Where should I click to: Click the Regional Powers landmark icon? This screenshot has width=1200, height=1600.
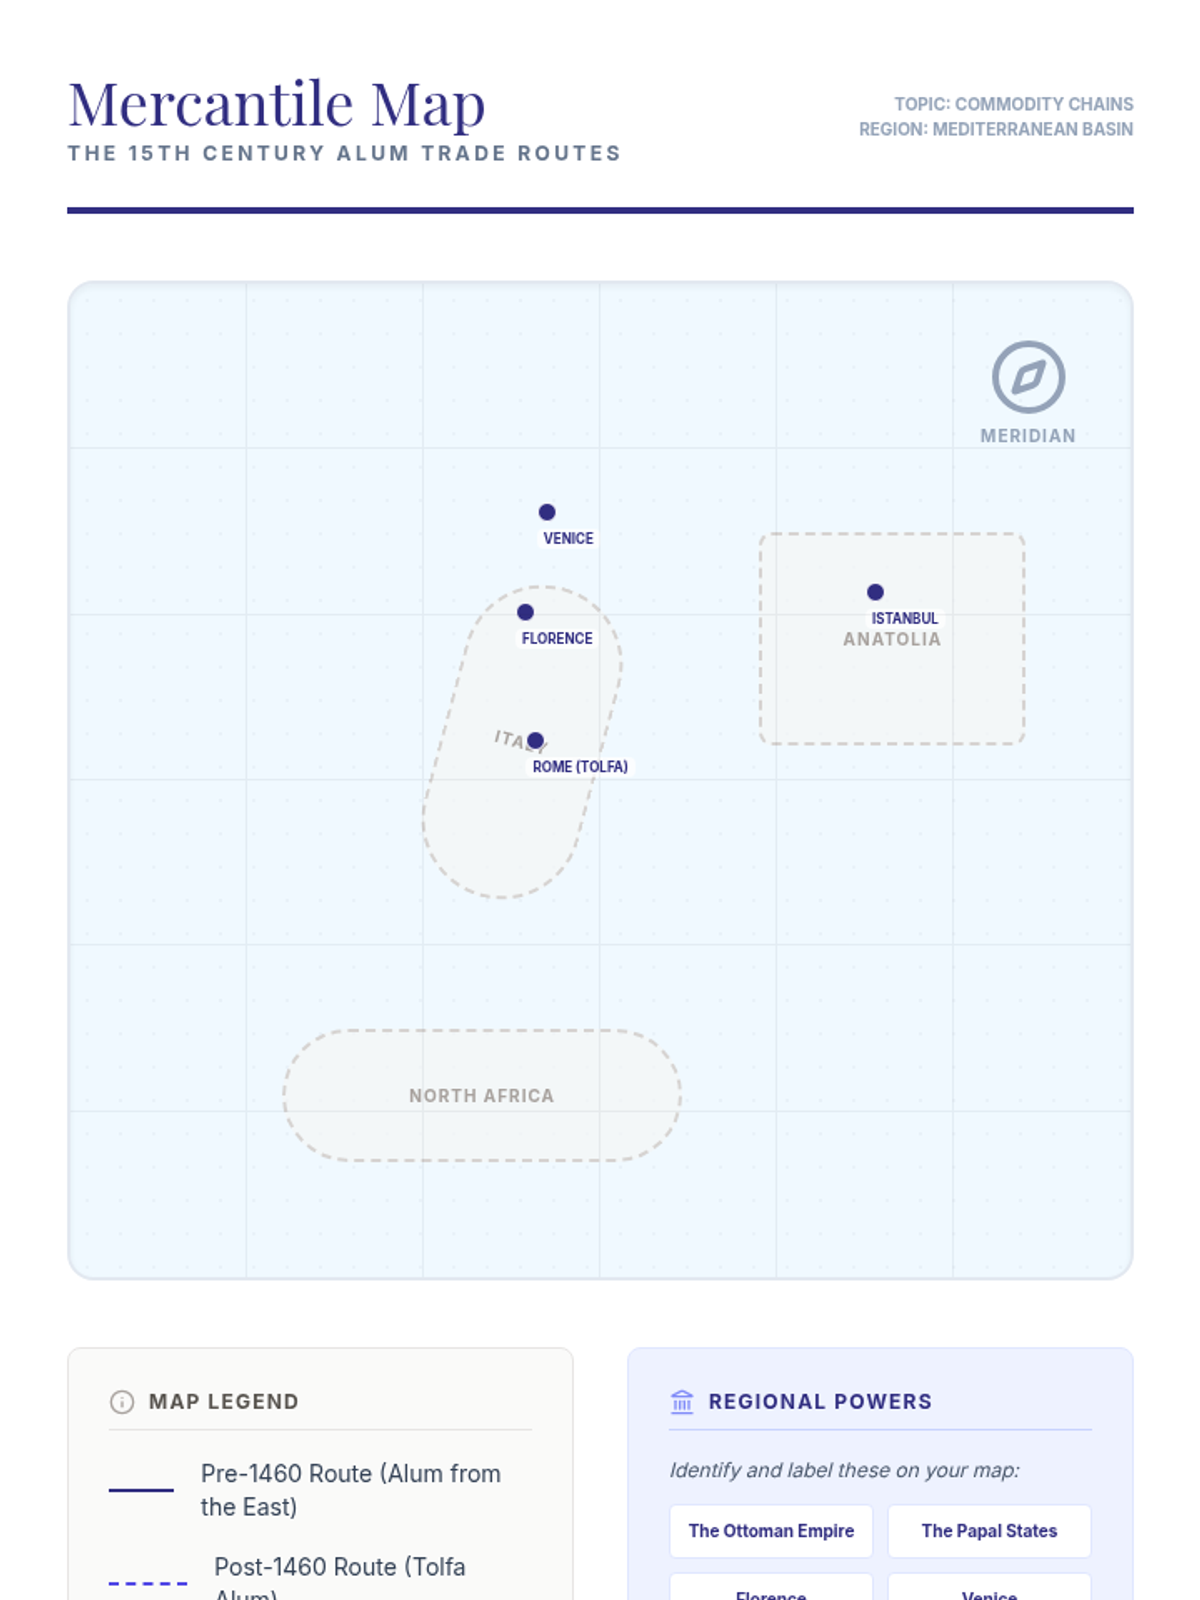(x=682, y=1402)
